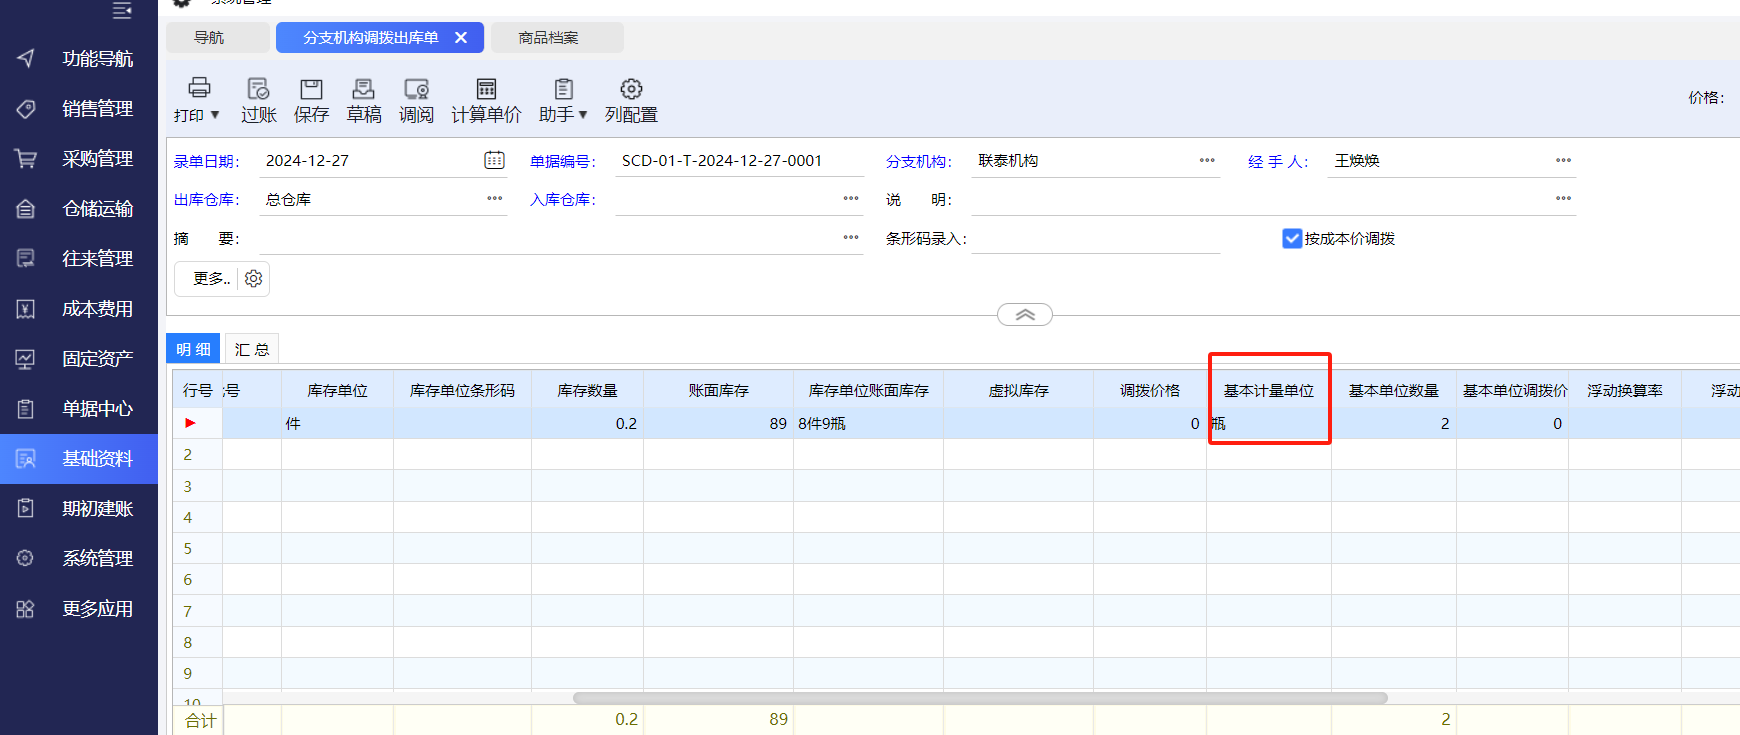Viewport: 1740px width, 735px height.
Task: Open 列配置 column settings gear
Action: 631,88
